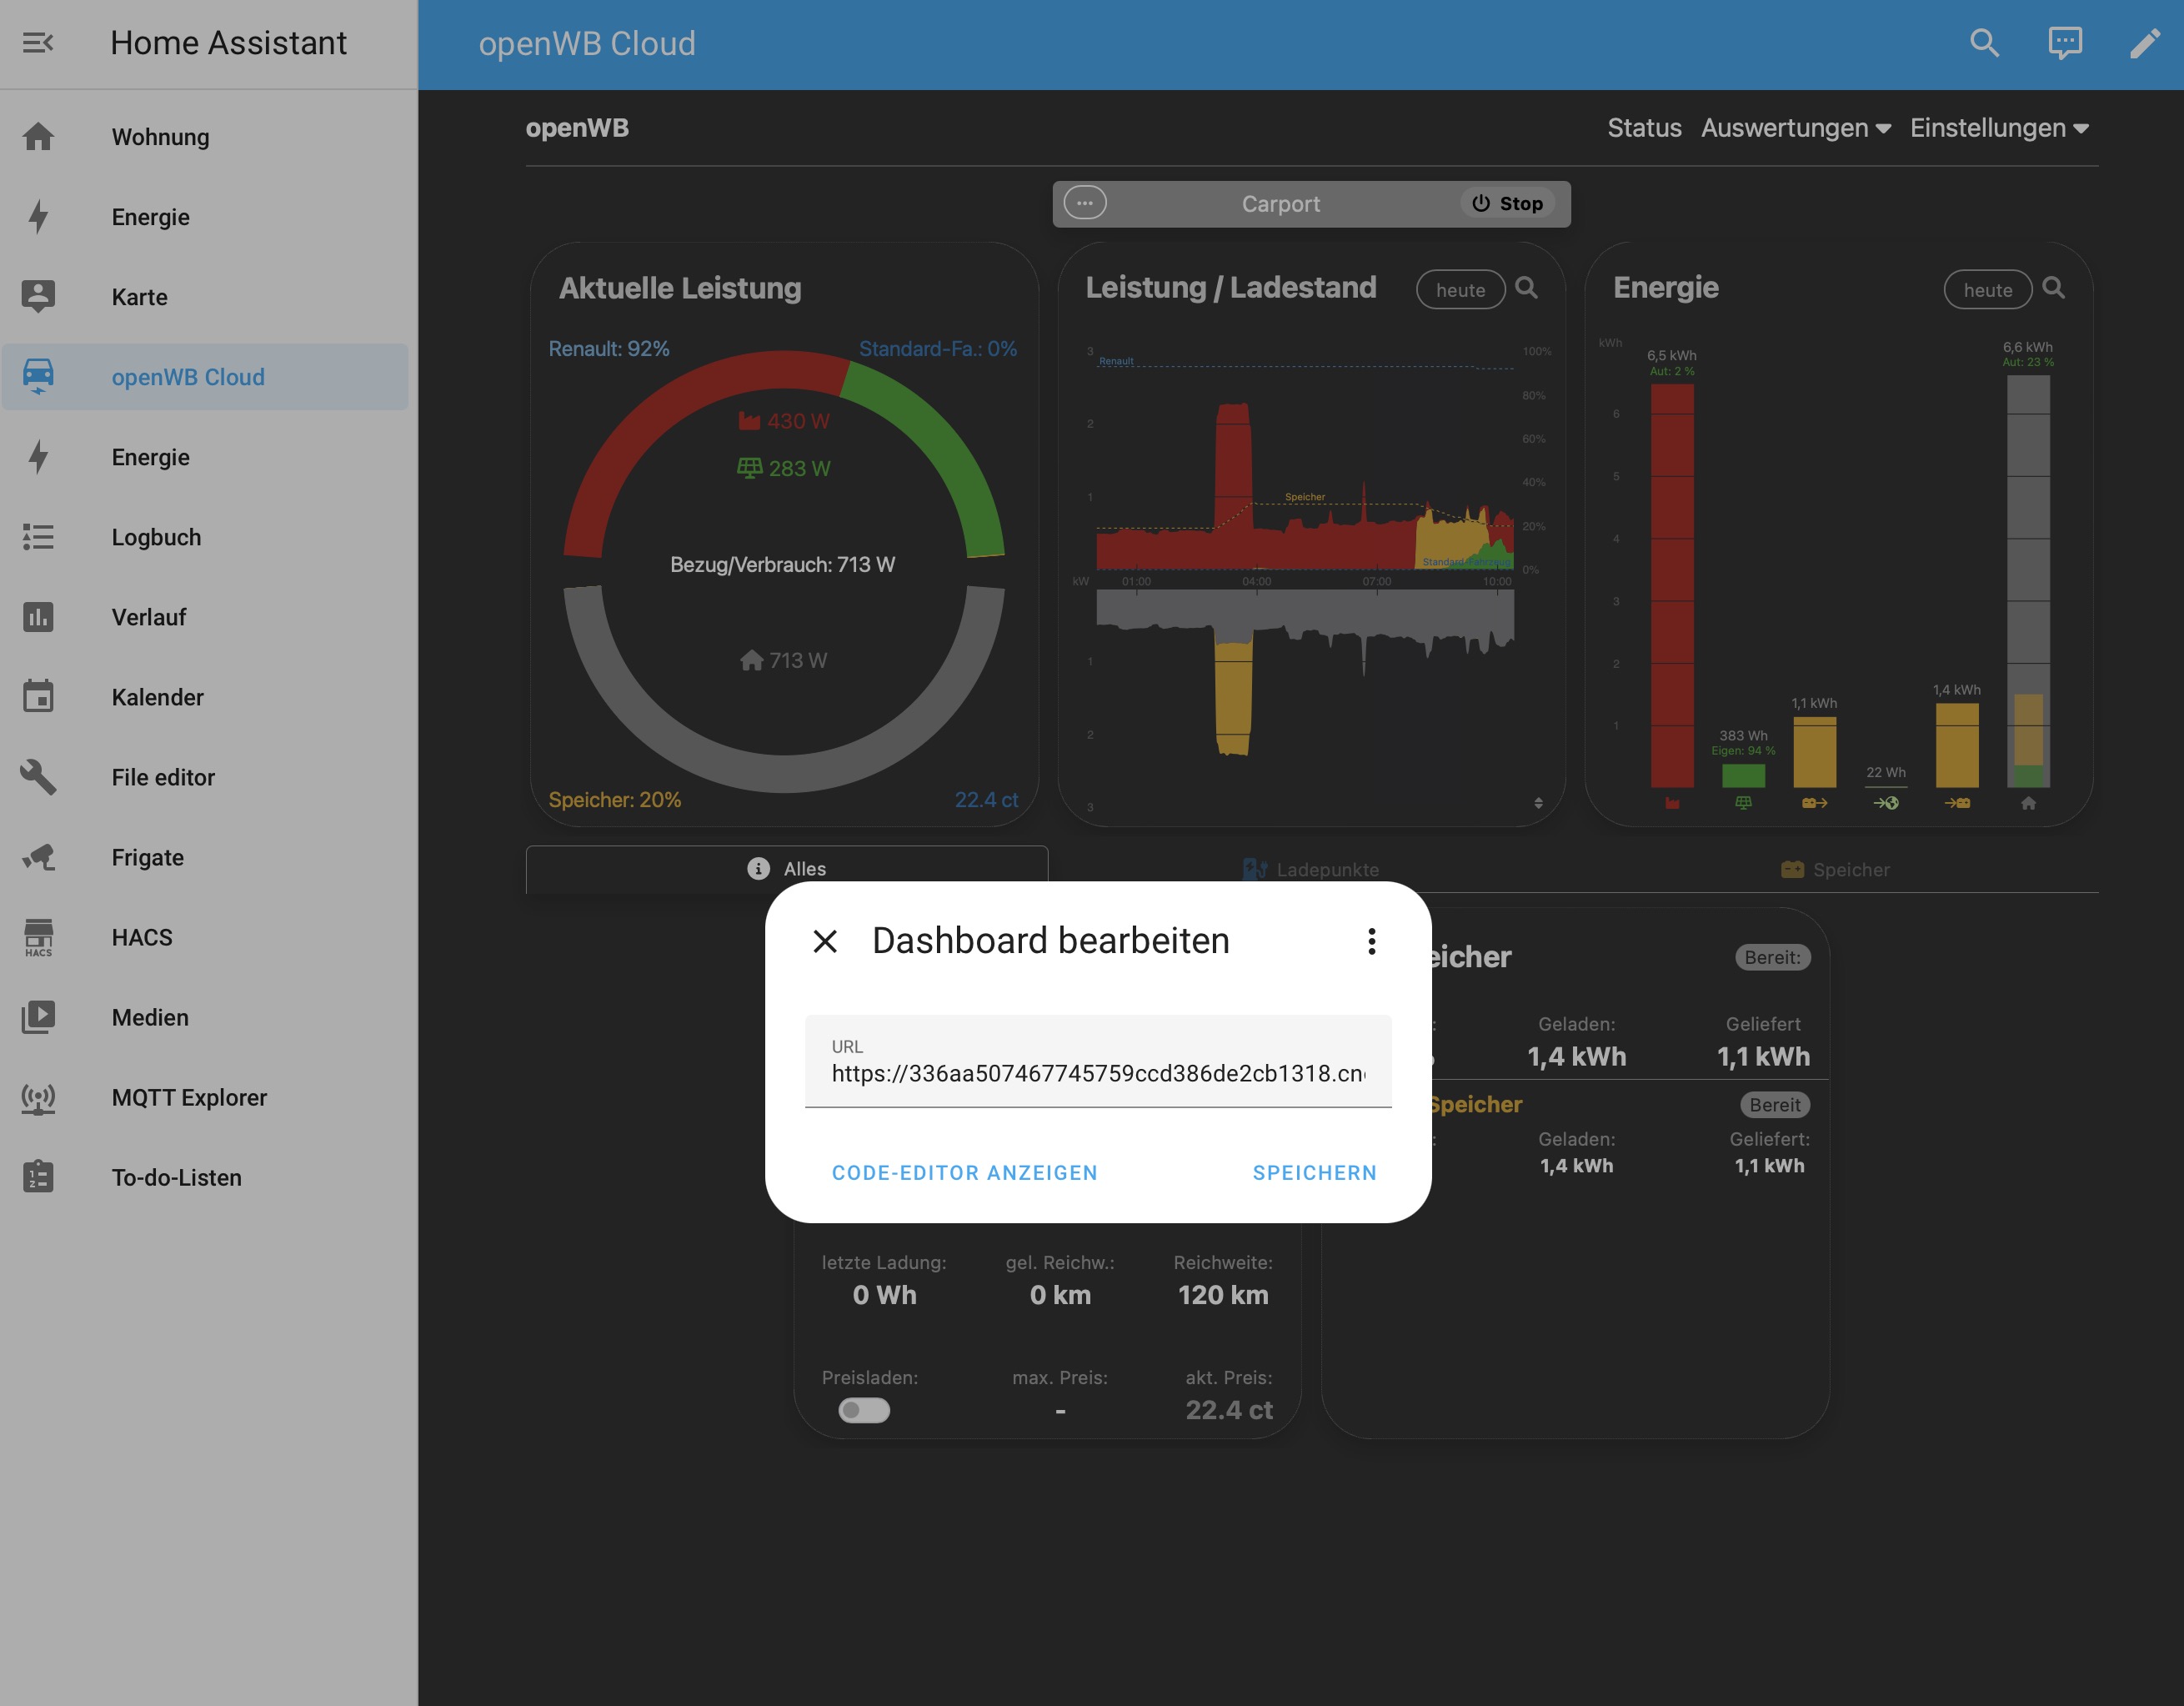Screen dimensions: 2184x1706
Task: Click the SPEICHERN button
Action: tap(1314, 1172)
